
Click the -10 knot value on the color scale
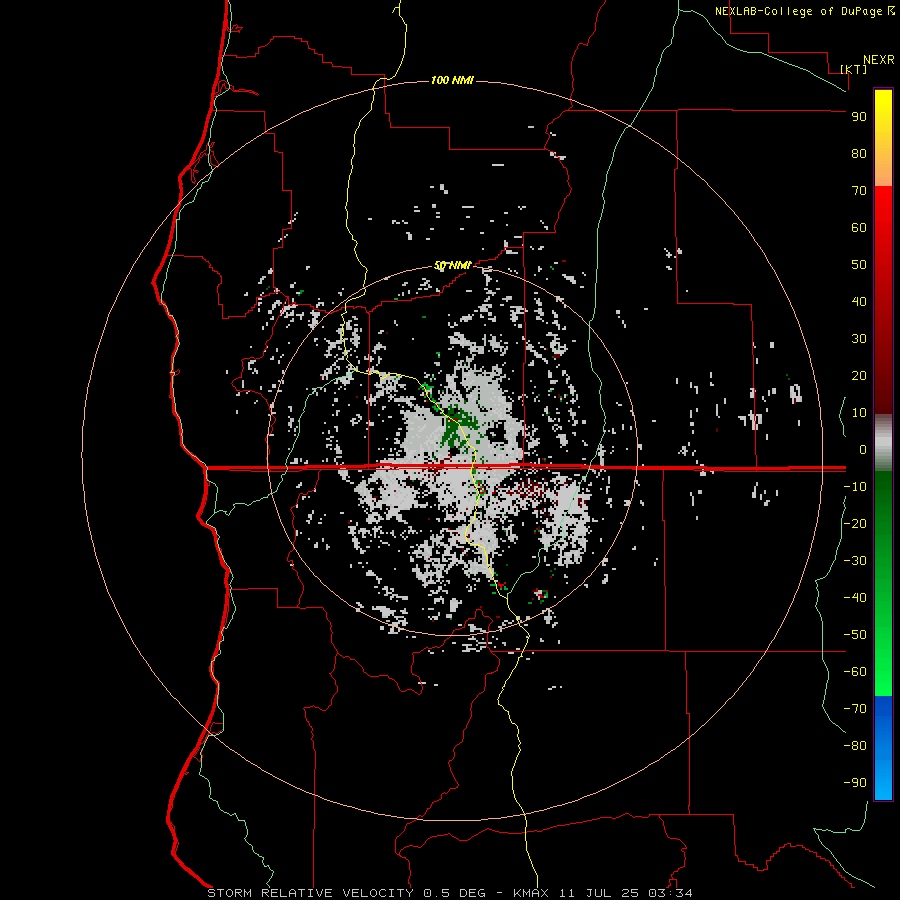click(855, 487)
